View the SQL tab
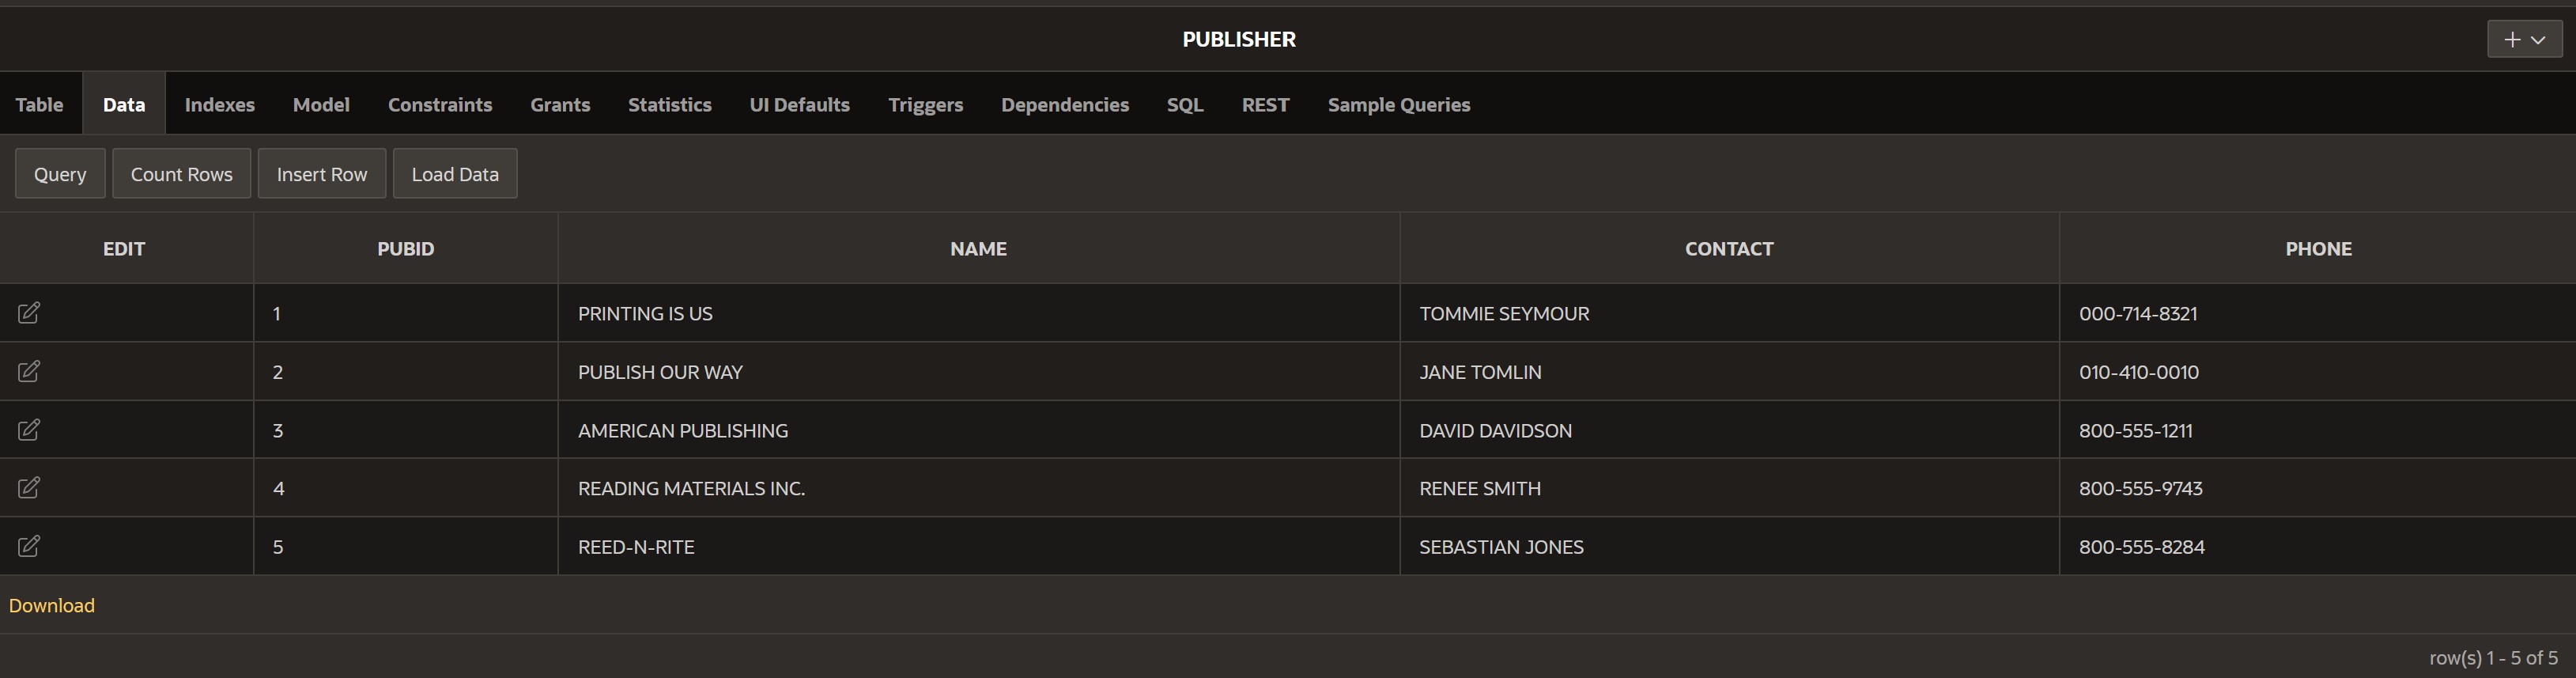Viewport: 2576px width, 678px height. point(1185,104)
